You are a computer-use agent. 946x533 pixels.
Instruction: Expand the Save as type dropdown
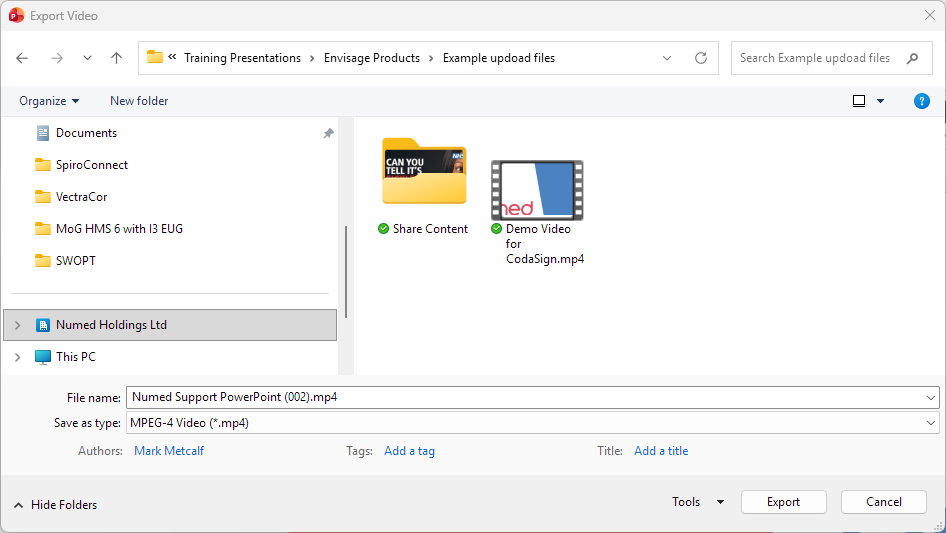point(931,423)
